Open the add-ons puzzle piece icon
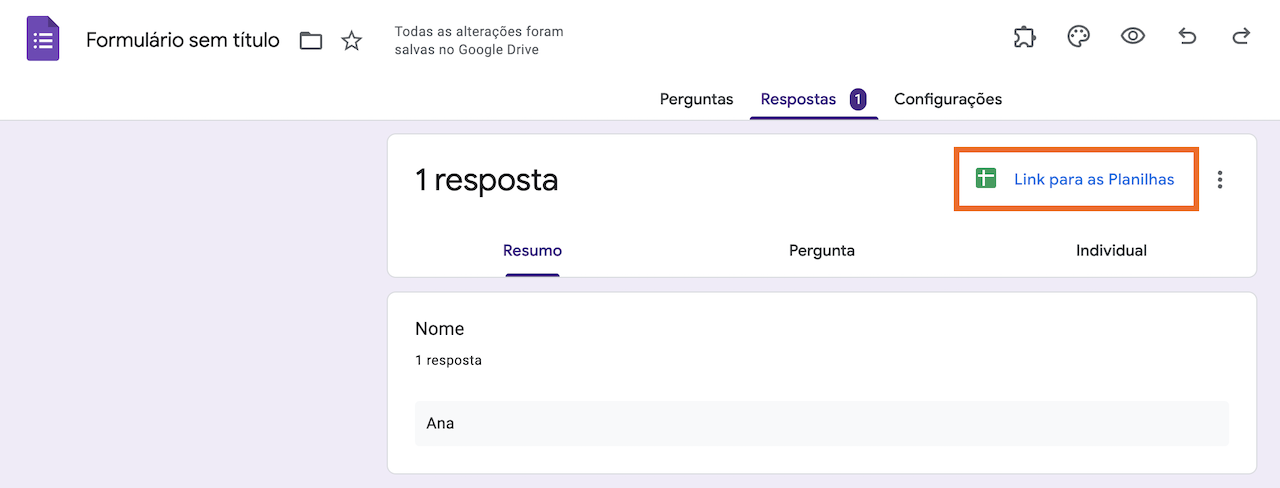Screen dimensions: 1280x488 point(1024,38)
